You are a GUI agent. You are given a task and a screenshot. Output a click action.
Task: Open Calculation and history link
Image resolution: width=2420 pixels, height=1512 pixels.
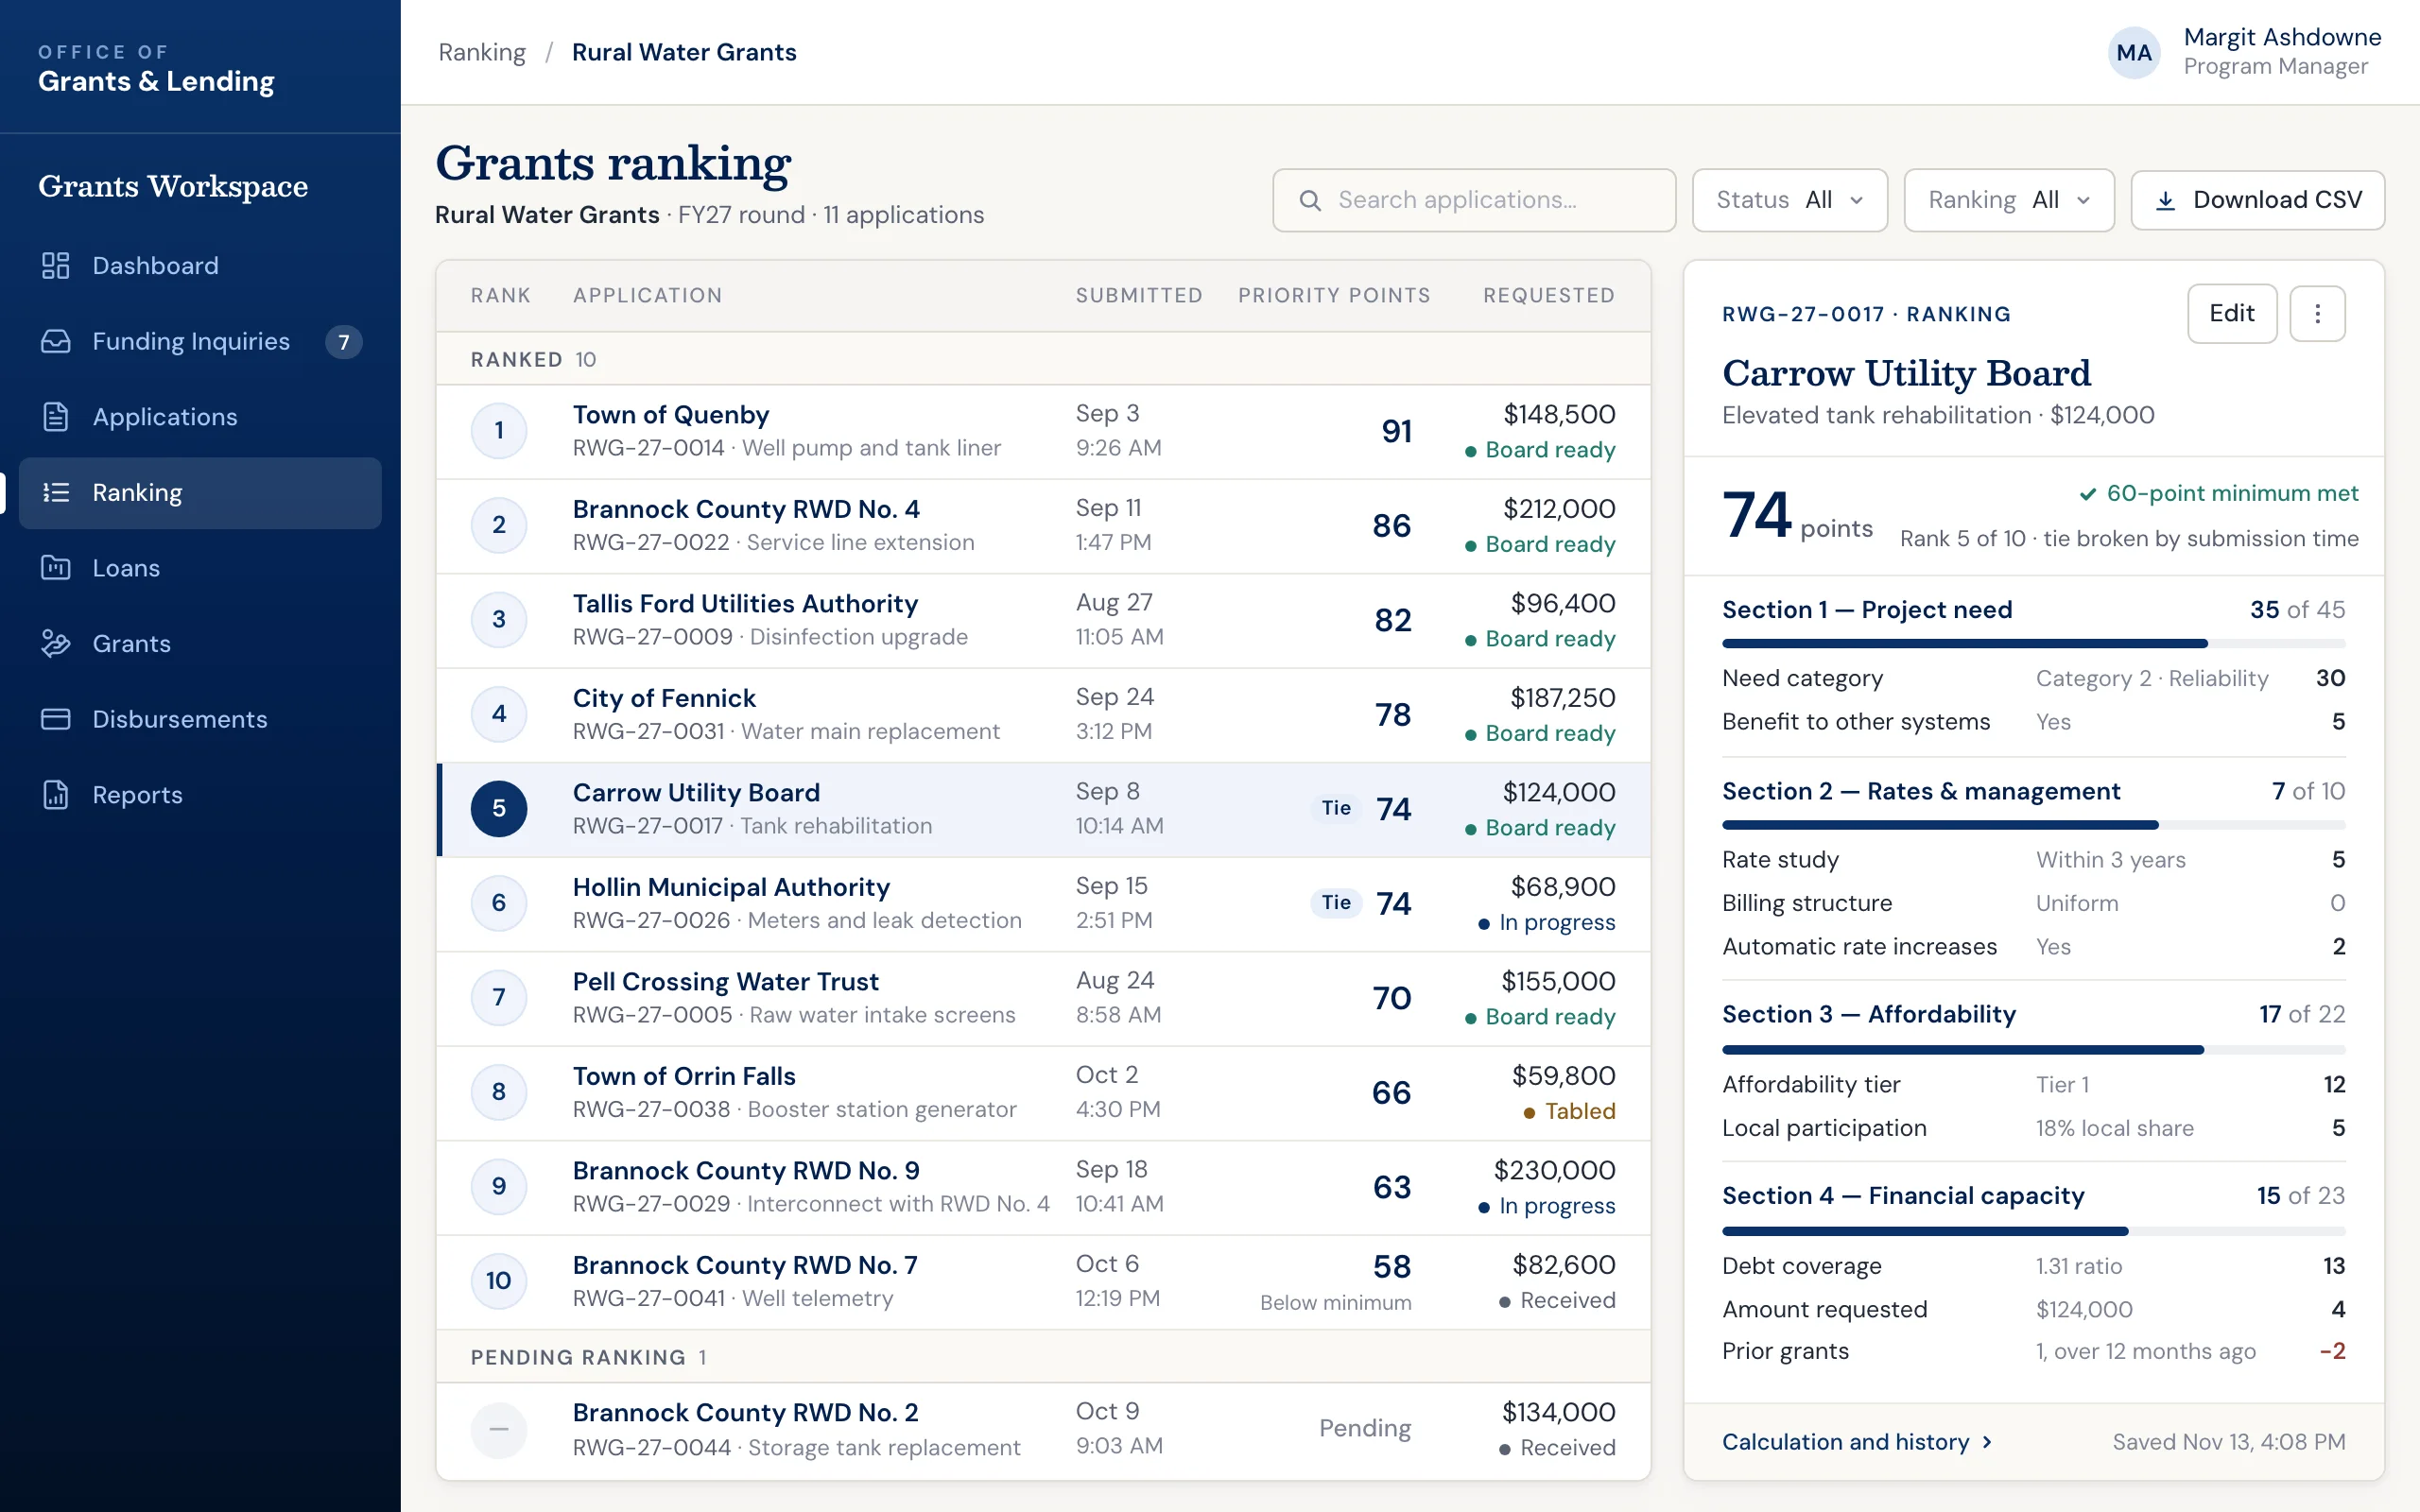click(x=1856, y=1442)
